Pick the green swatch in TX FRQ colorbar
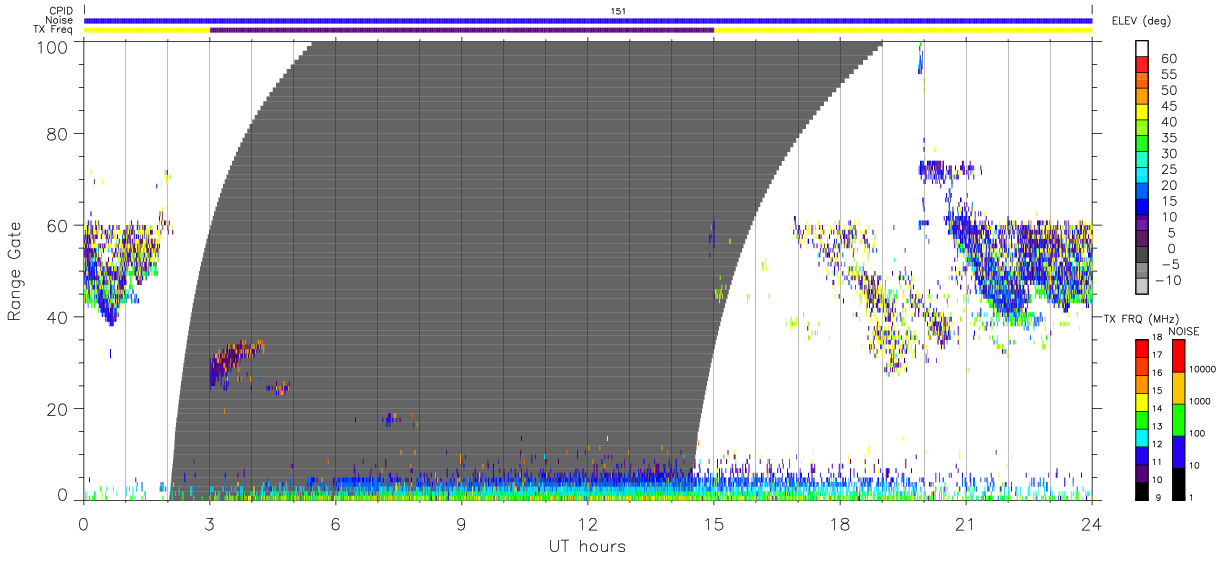Screen dimensions: 1228x567 point(1141,418)
